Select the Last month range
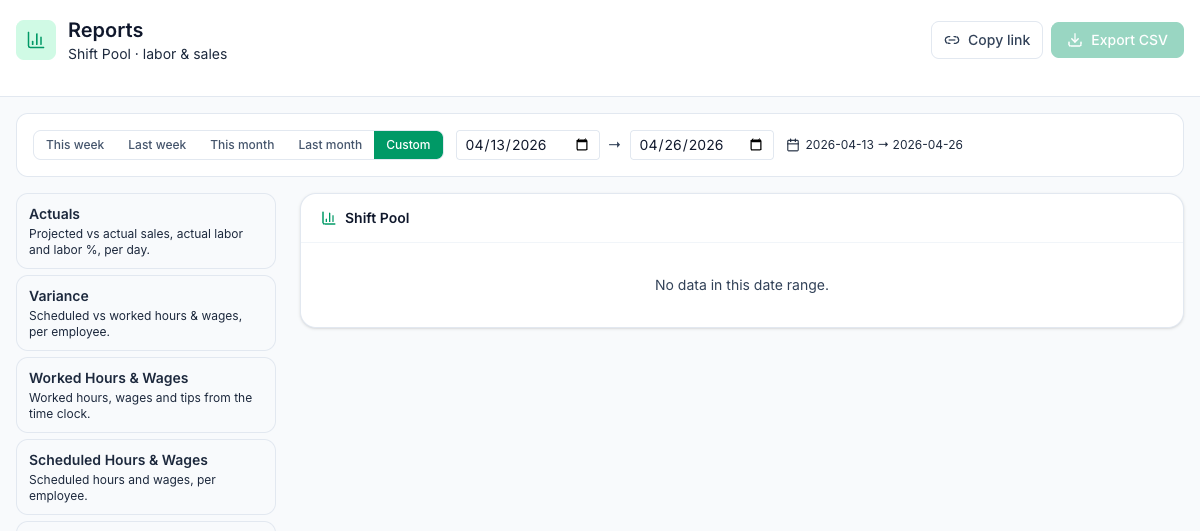Viewport: 1200px width, 531px height. (x=330, y=145)
